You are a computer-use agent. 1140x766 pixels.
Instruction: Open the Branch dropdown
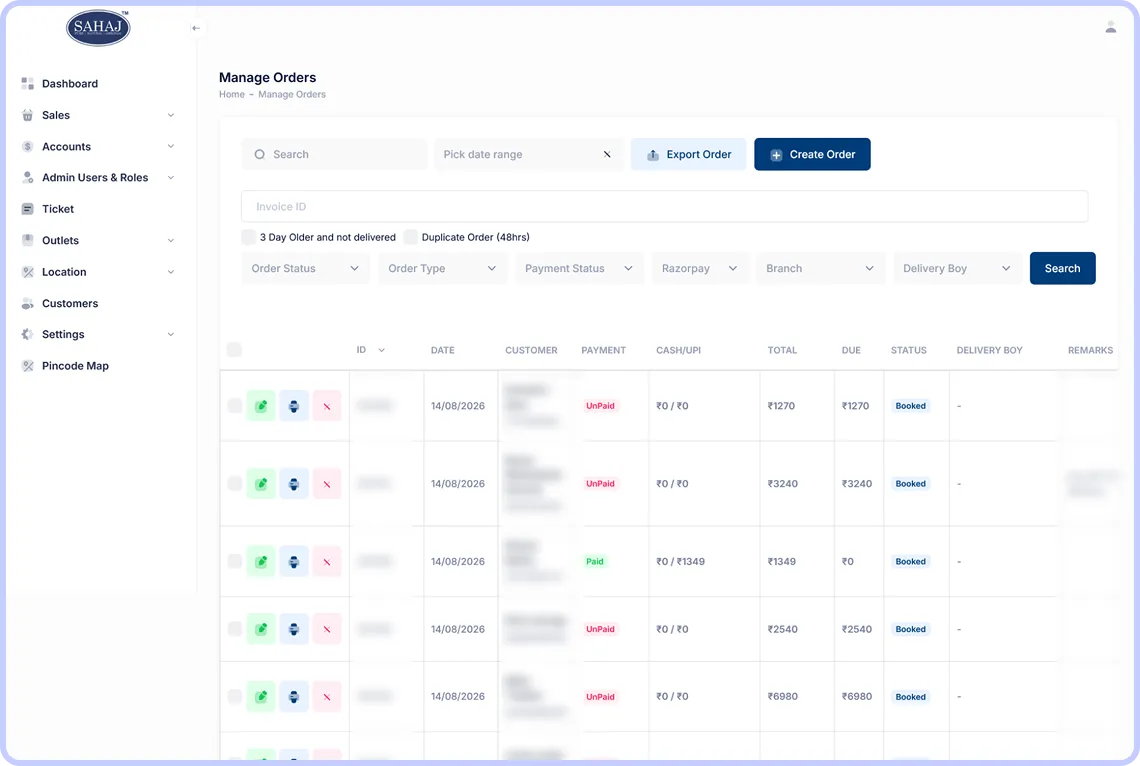pyautogui.click(x=820, y=268)
